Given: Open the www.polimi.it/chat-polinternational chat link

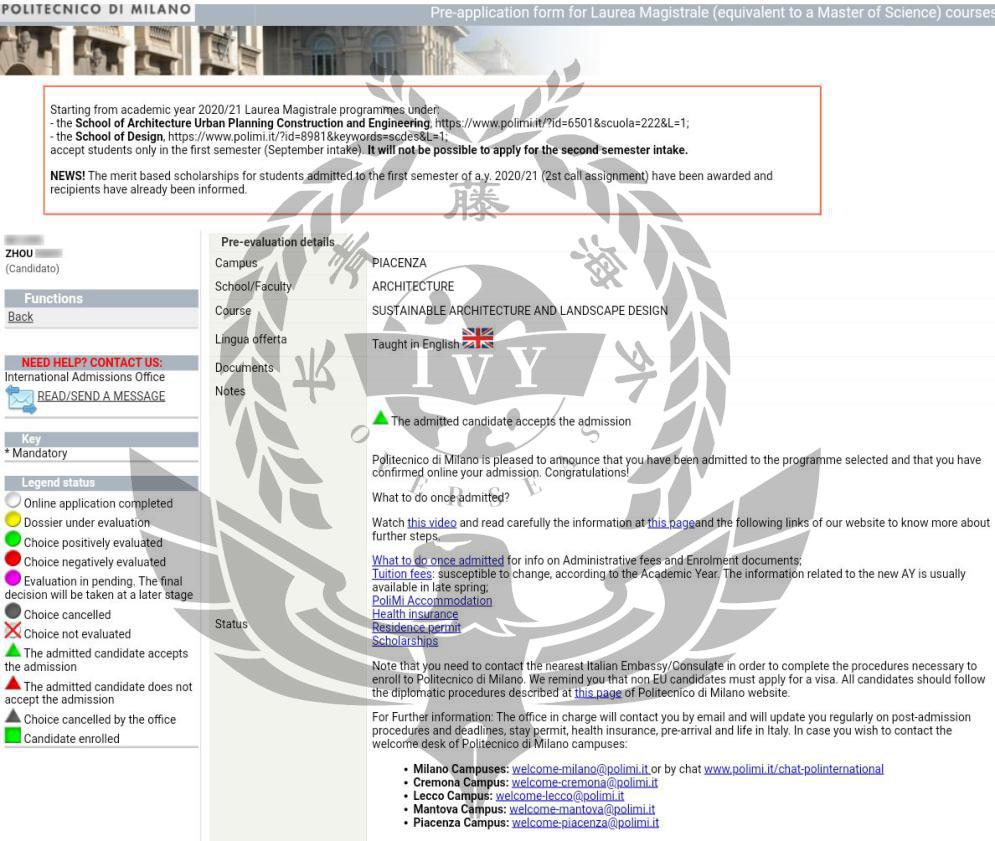Looking at the screenshot, I should 794,769.
